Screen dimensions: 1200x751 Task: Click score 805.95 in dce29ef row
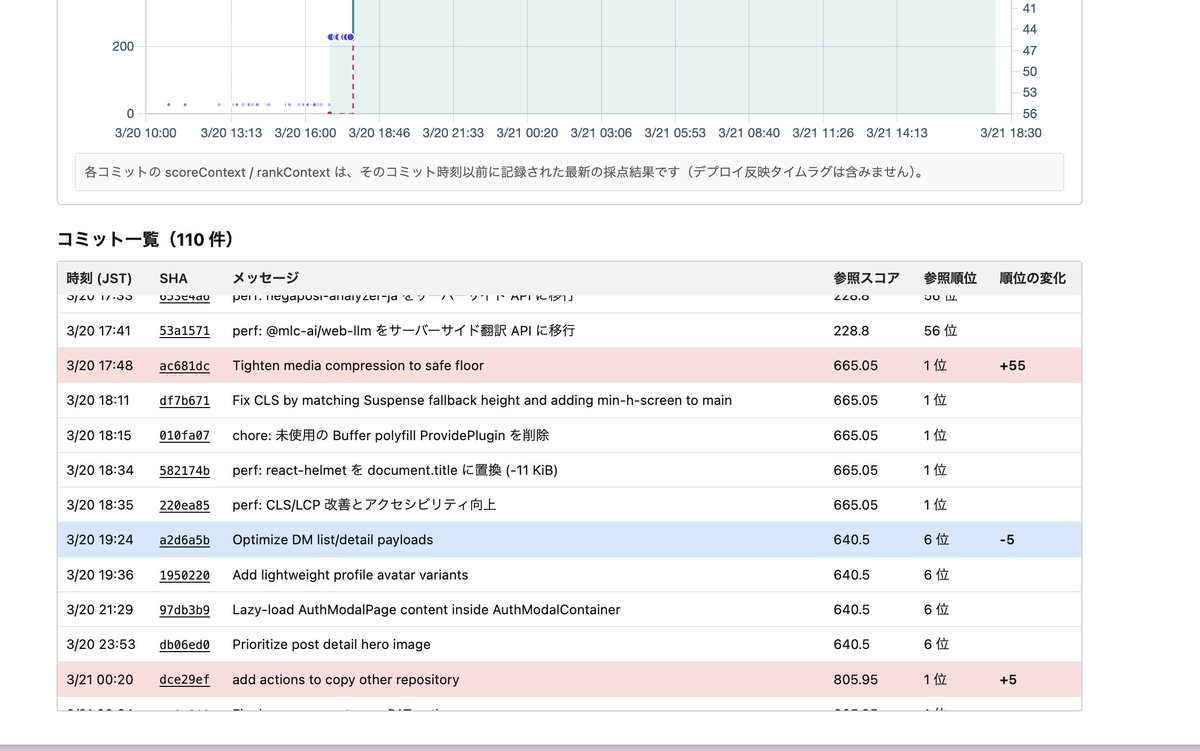pyautogui.click(x=856, y=680)
